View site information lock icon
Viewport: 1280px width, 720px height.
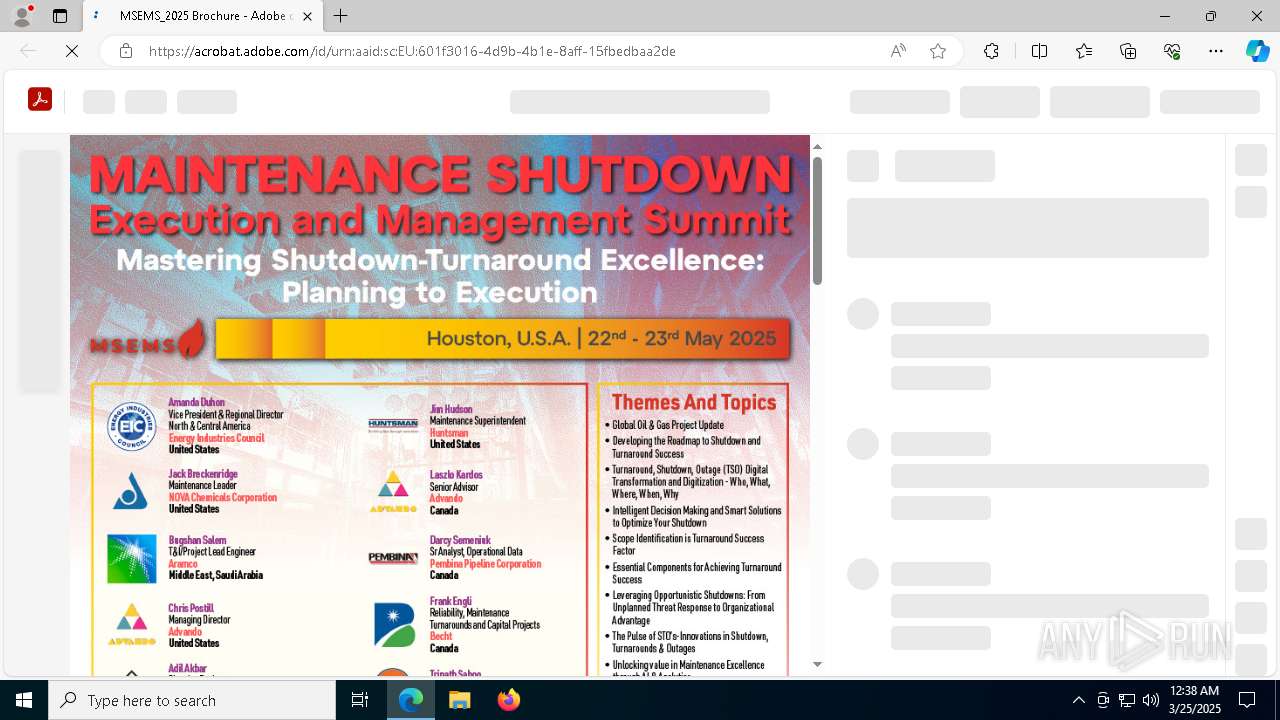click(126, 51)
